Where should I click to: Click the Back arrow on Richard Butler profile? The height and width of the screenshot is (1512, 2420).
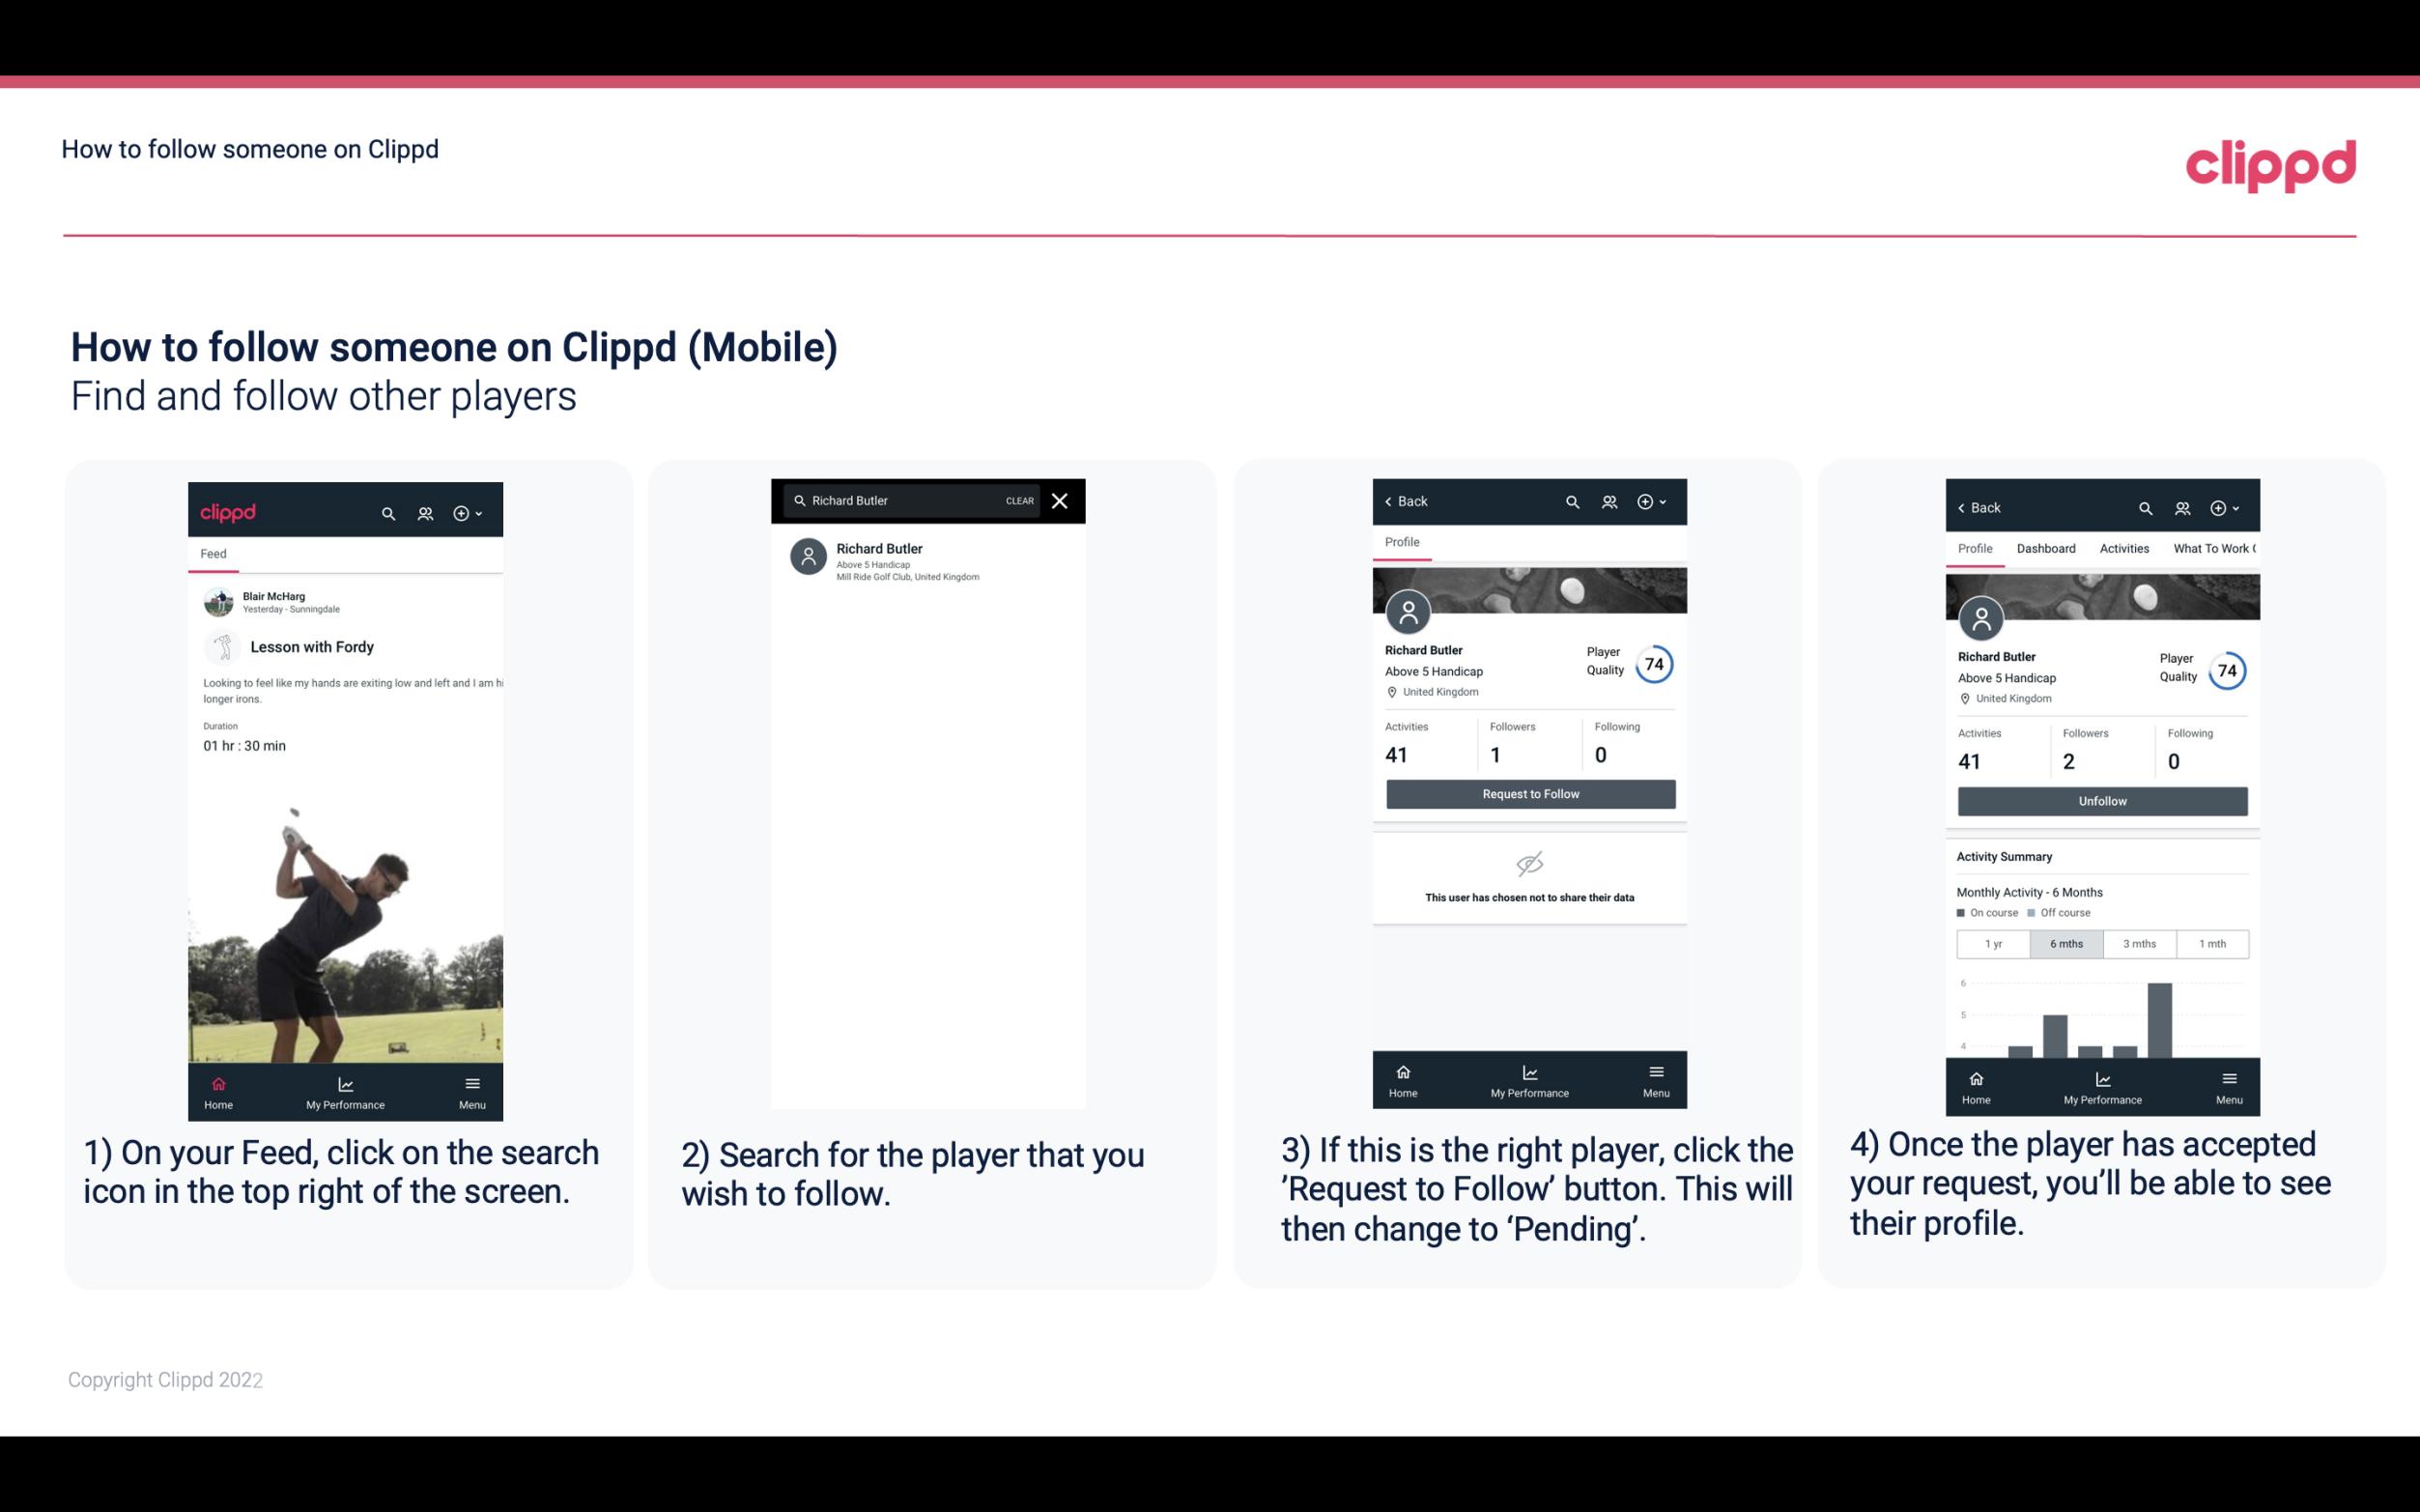coord(1393,499)
